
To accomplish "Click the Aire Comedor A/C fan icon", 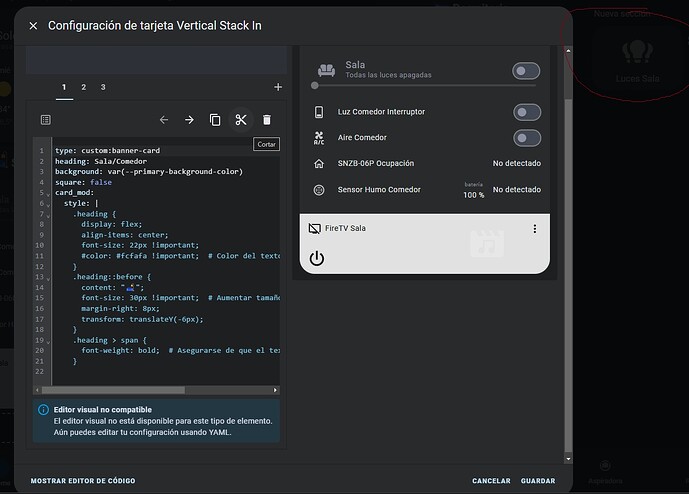I will [319, 138].
